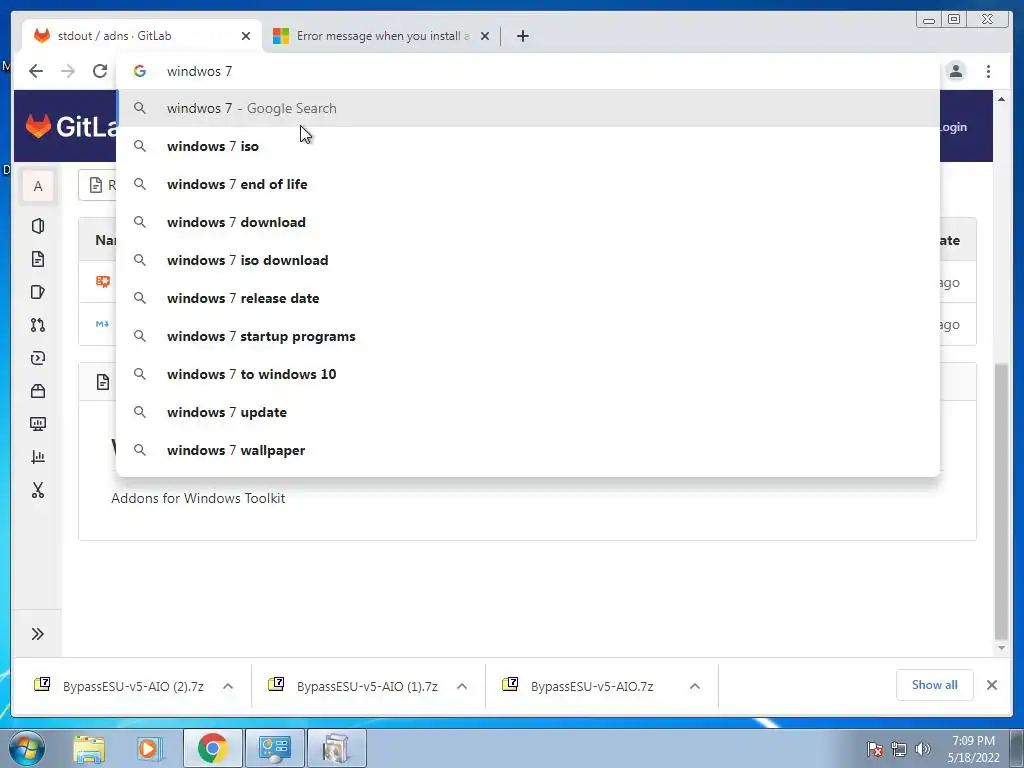The height and width of the screenshot is (768, 1024).
Task: Open Control Panel taskbar item
Action: point(274,748)
